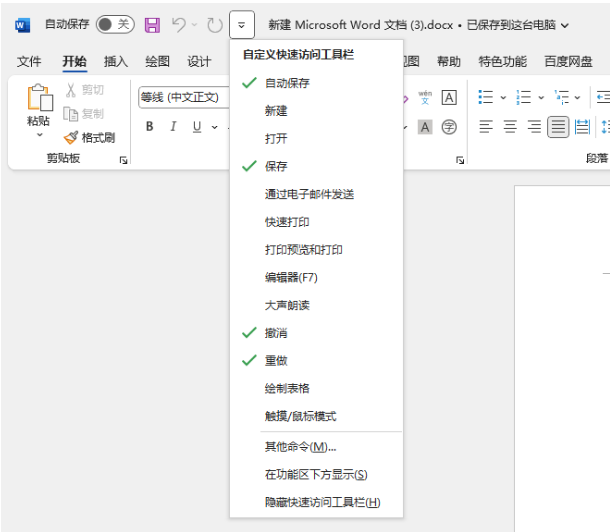
Task: Switch to the 帮助 (Help) tab
Action: 449,61
